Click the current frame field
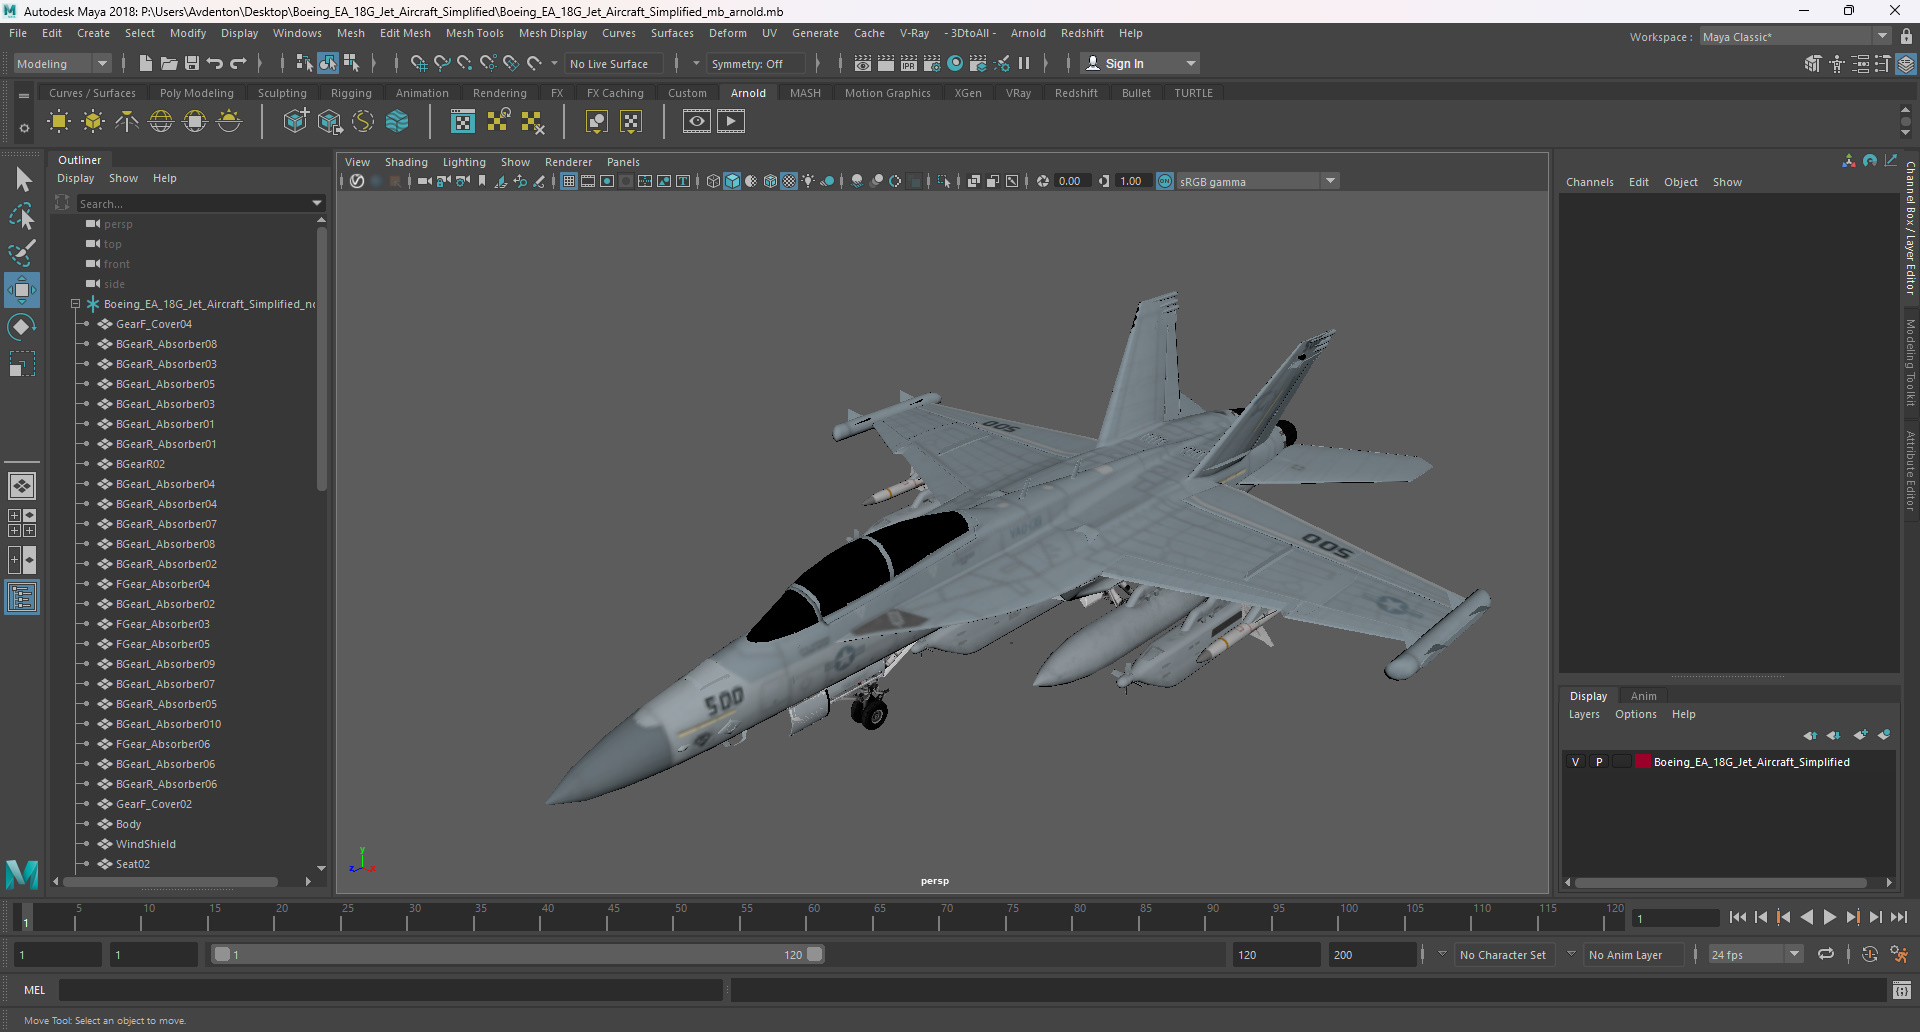 [x=1675, y=918]
